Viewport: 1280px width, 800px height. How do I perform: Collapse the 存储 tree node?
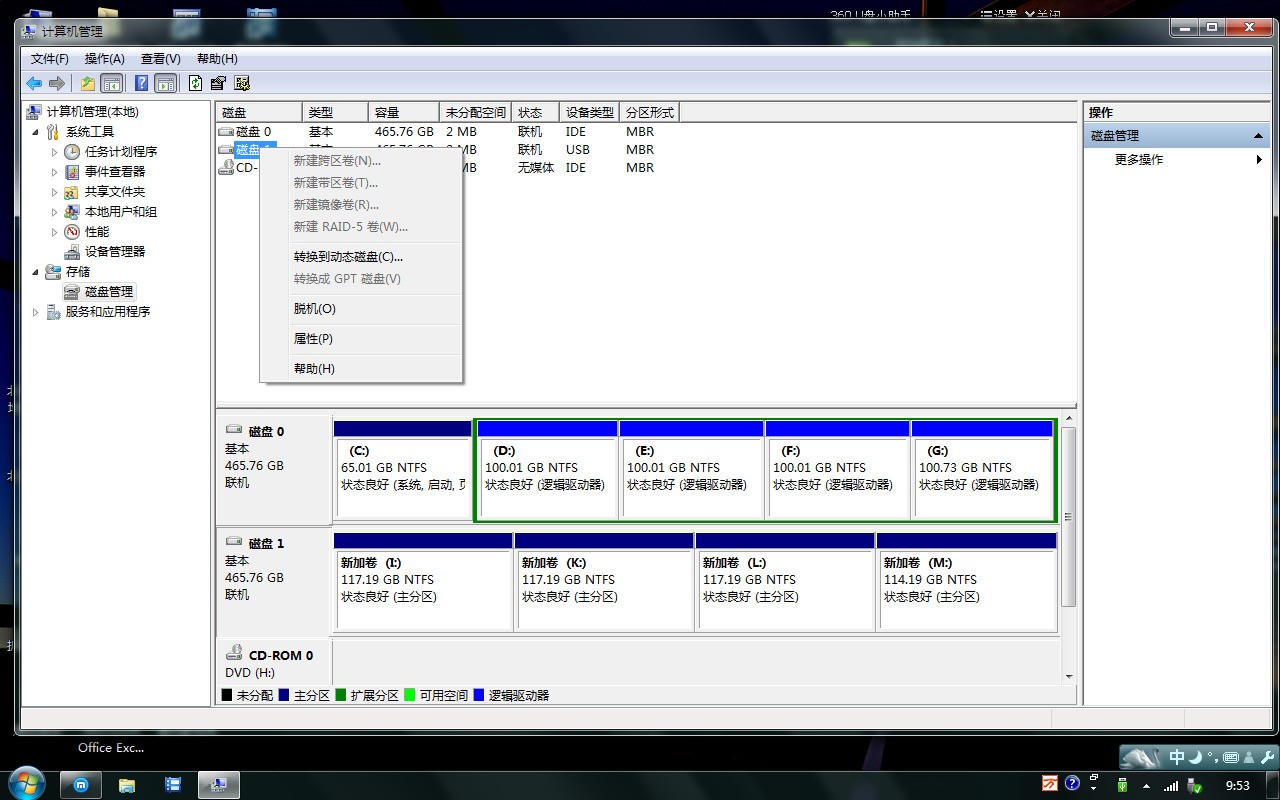coord(36,272)
